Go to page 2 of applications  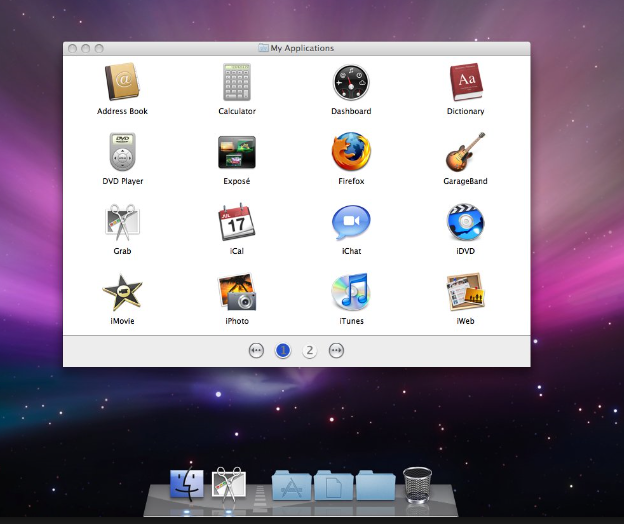pyautogui.click(x=310, y=350)
